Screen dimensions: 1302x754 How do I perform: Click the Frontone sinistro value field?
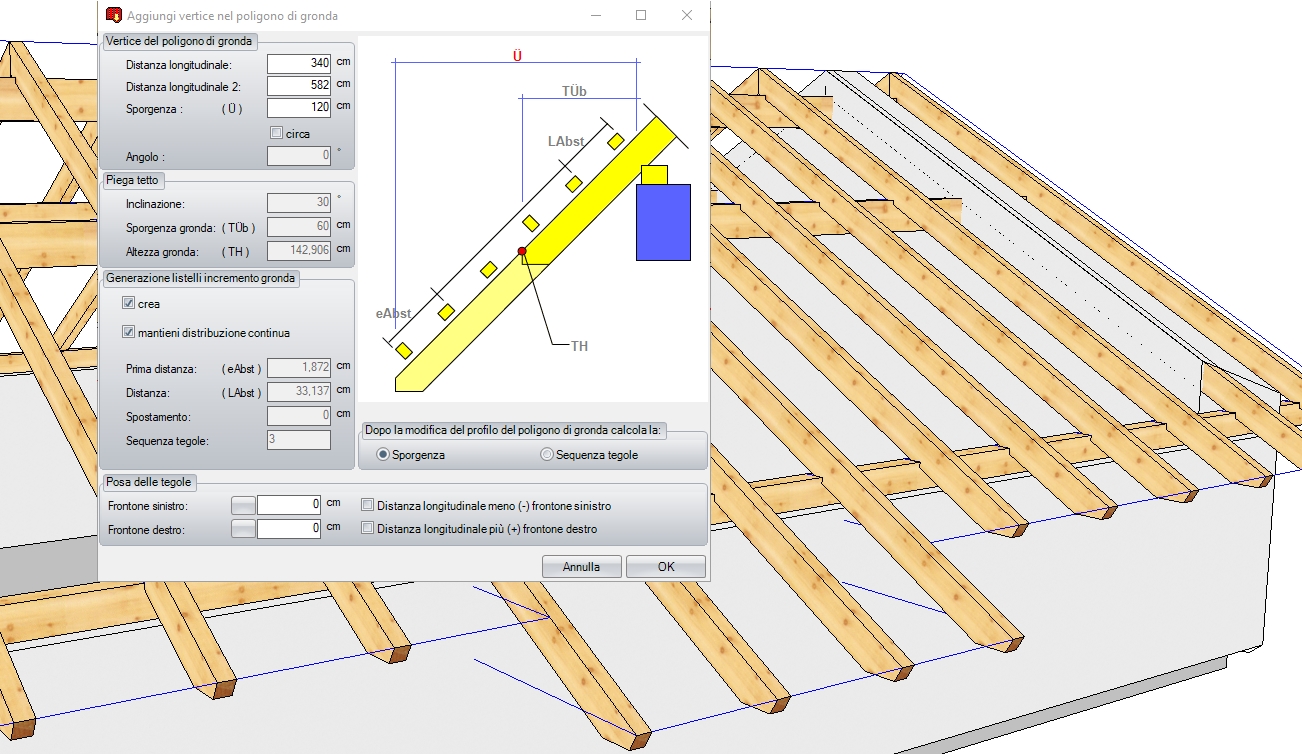tap(289, 505)
